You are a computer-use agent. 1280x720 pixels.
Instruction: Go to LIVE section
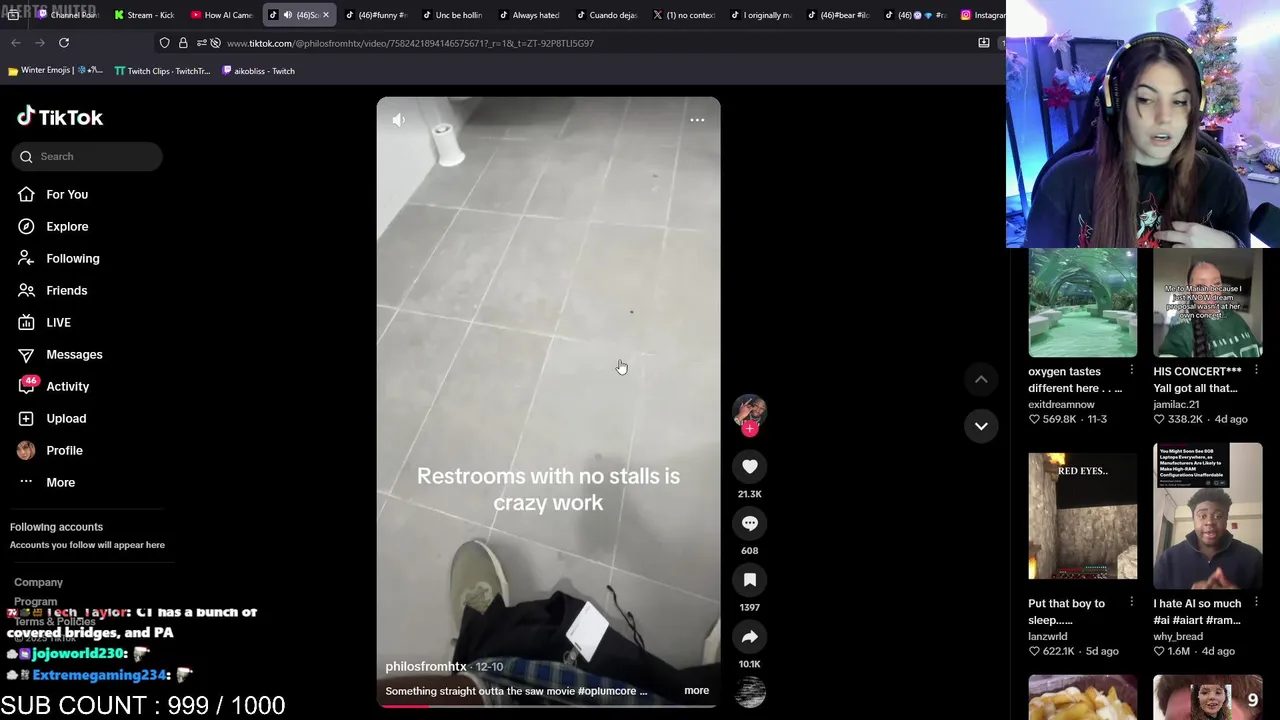click(x=58, y=322)
